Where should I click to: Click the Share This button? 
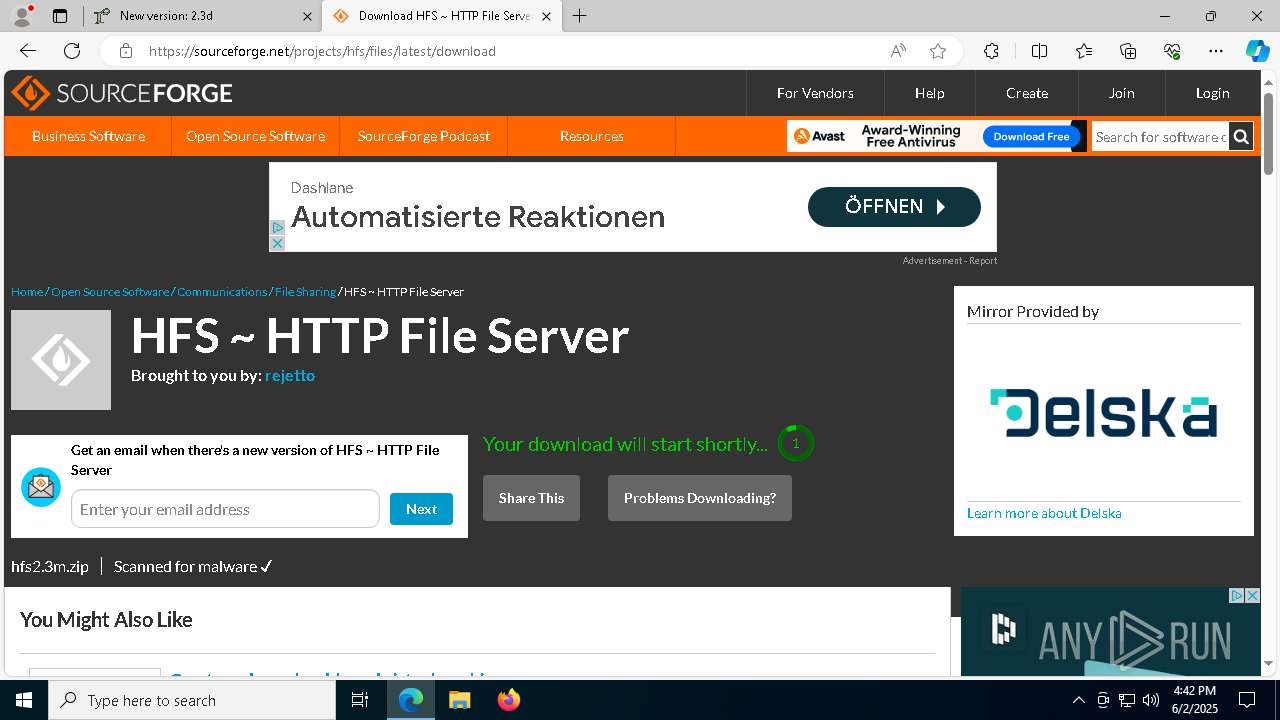click(x=531, y=498)
